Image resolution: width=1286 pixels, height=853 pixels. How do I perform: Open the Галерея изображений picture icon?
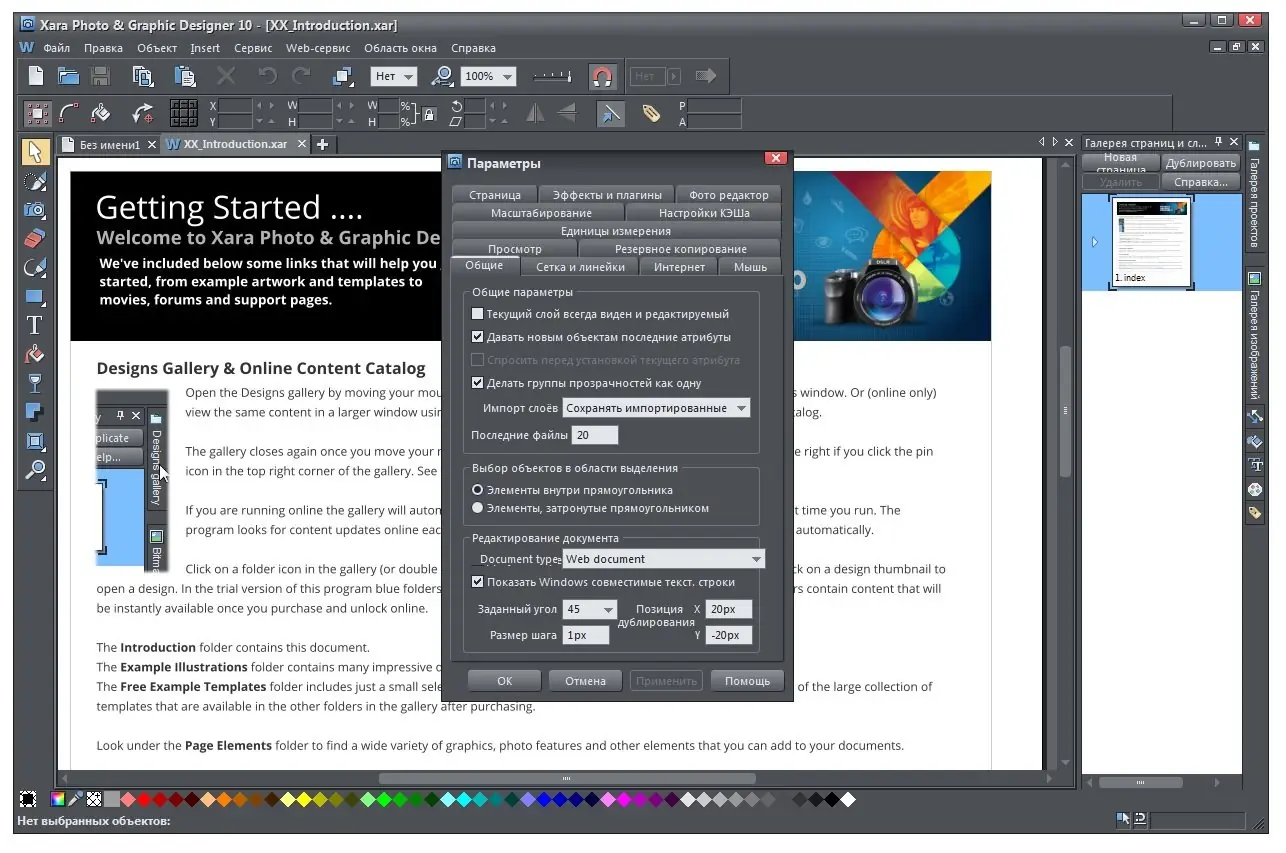click(1253, 279)
